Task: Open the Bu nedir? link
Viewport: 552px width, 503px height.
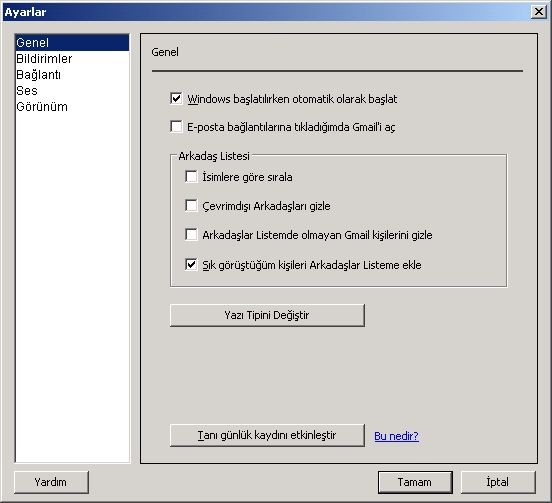Action: coord(396,436)
